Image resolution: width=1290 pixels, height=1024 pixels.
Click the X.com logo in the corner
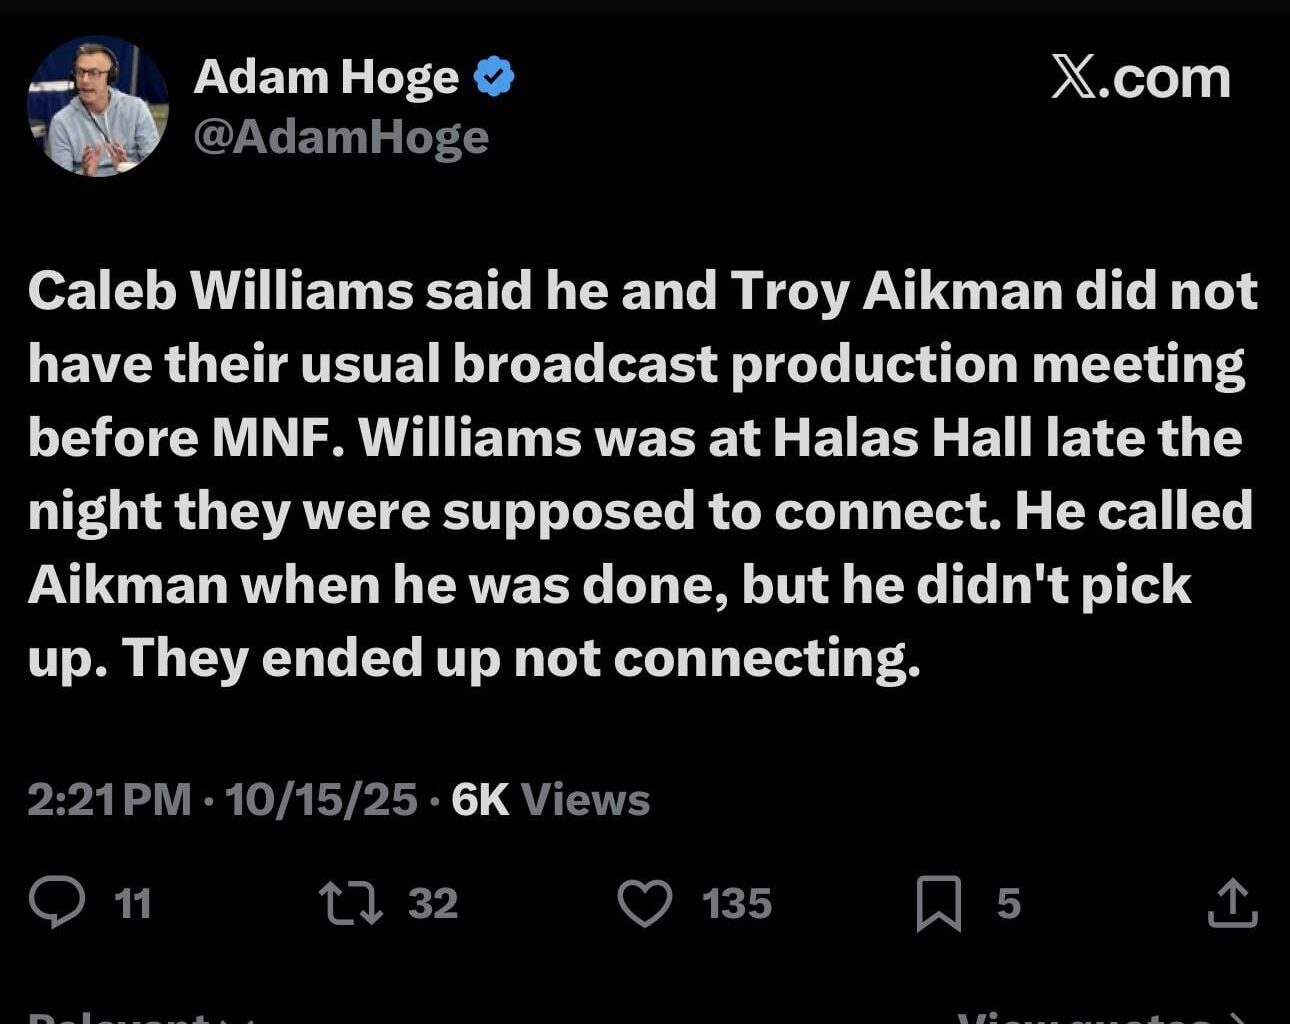pos(1140,76)
